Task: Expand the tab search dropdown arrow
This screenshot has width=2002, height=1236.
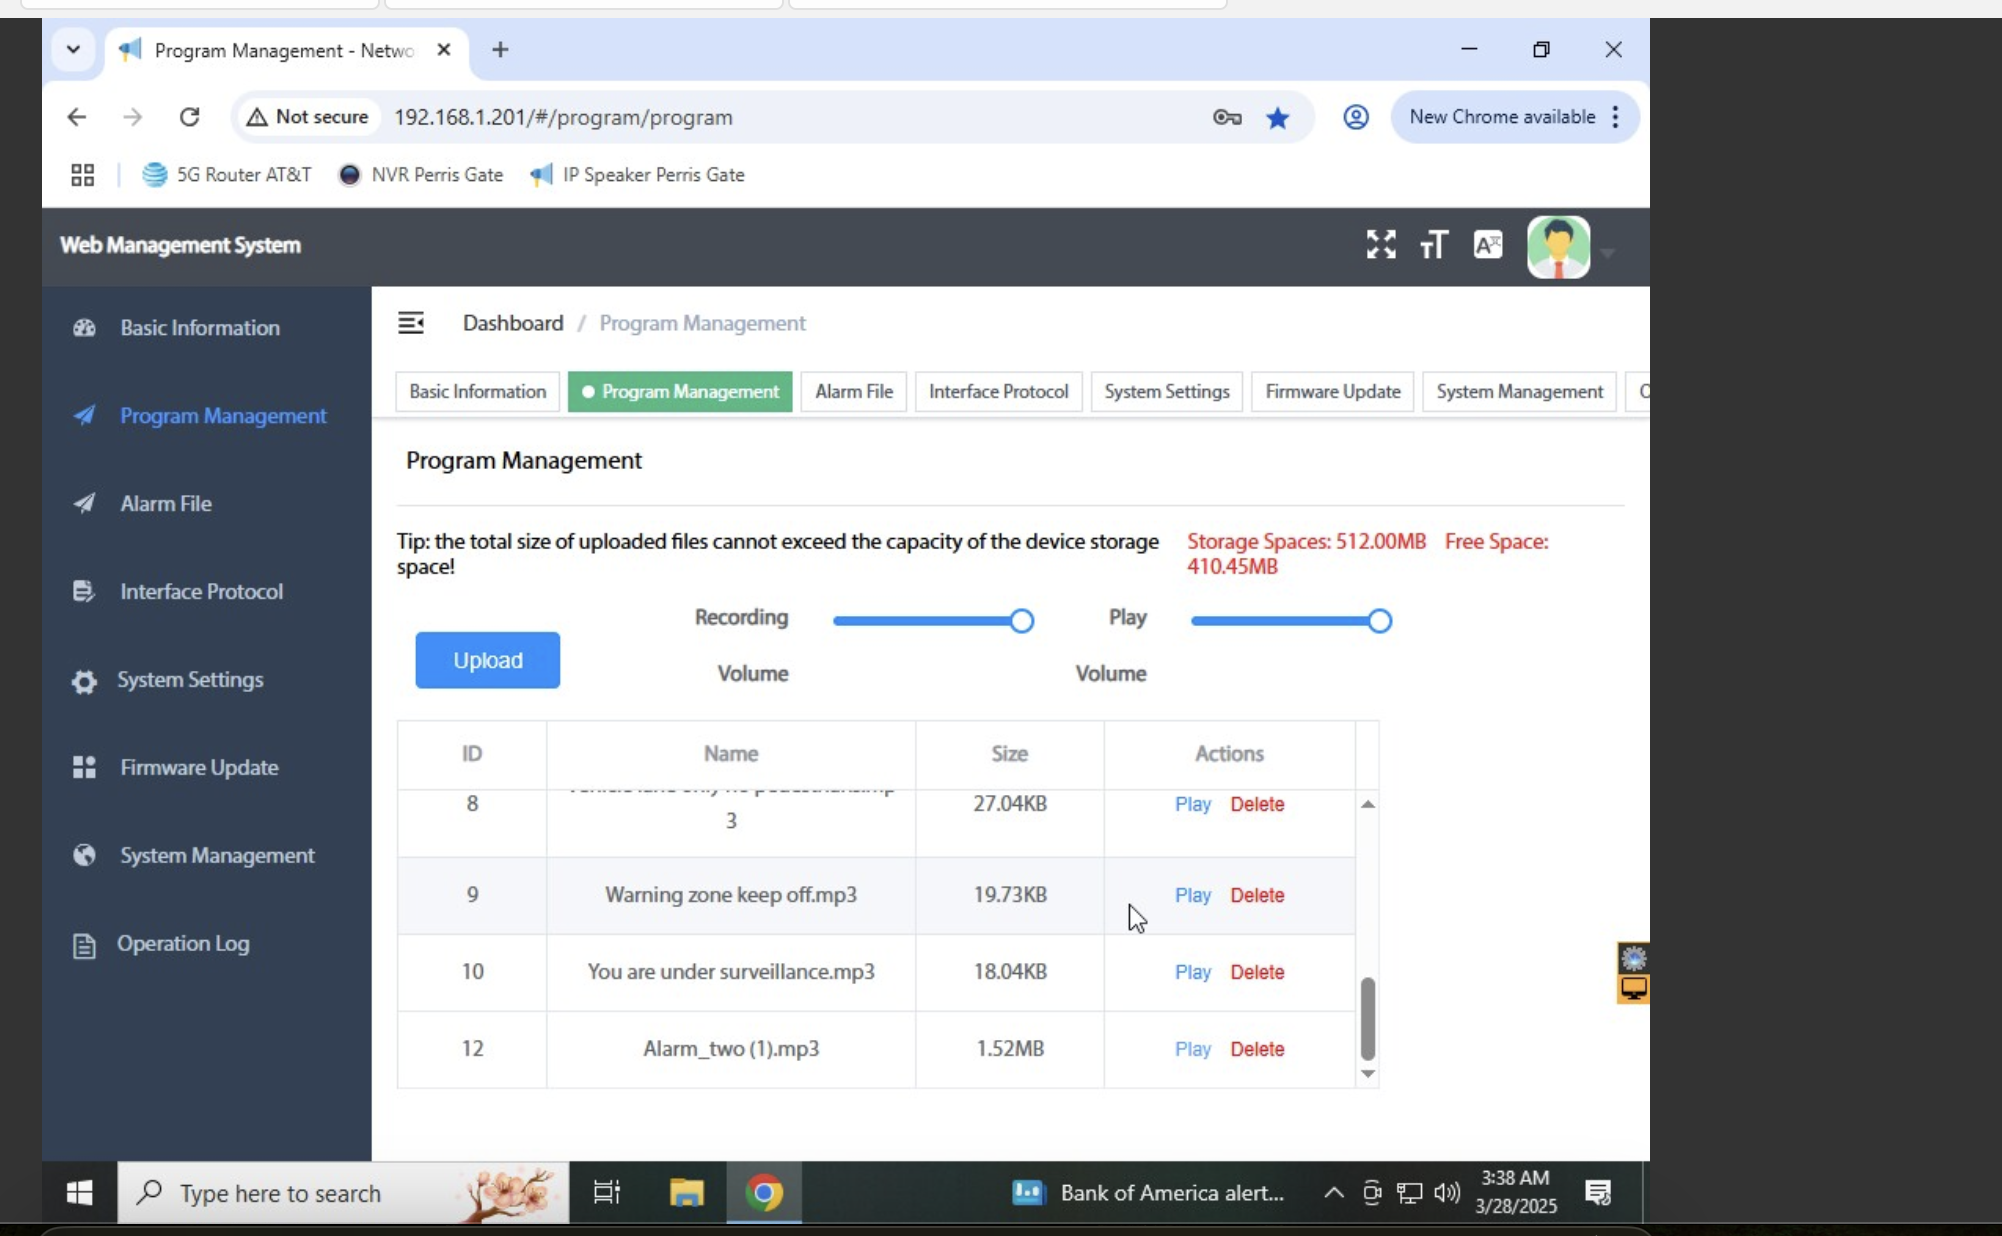Action: pos(73,49)
